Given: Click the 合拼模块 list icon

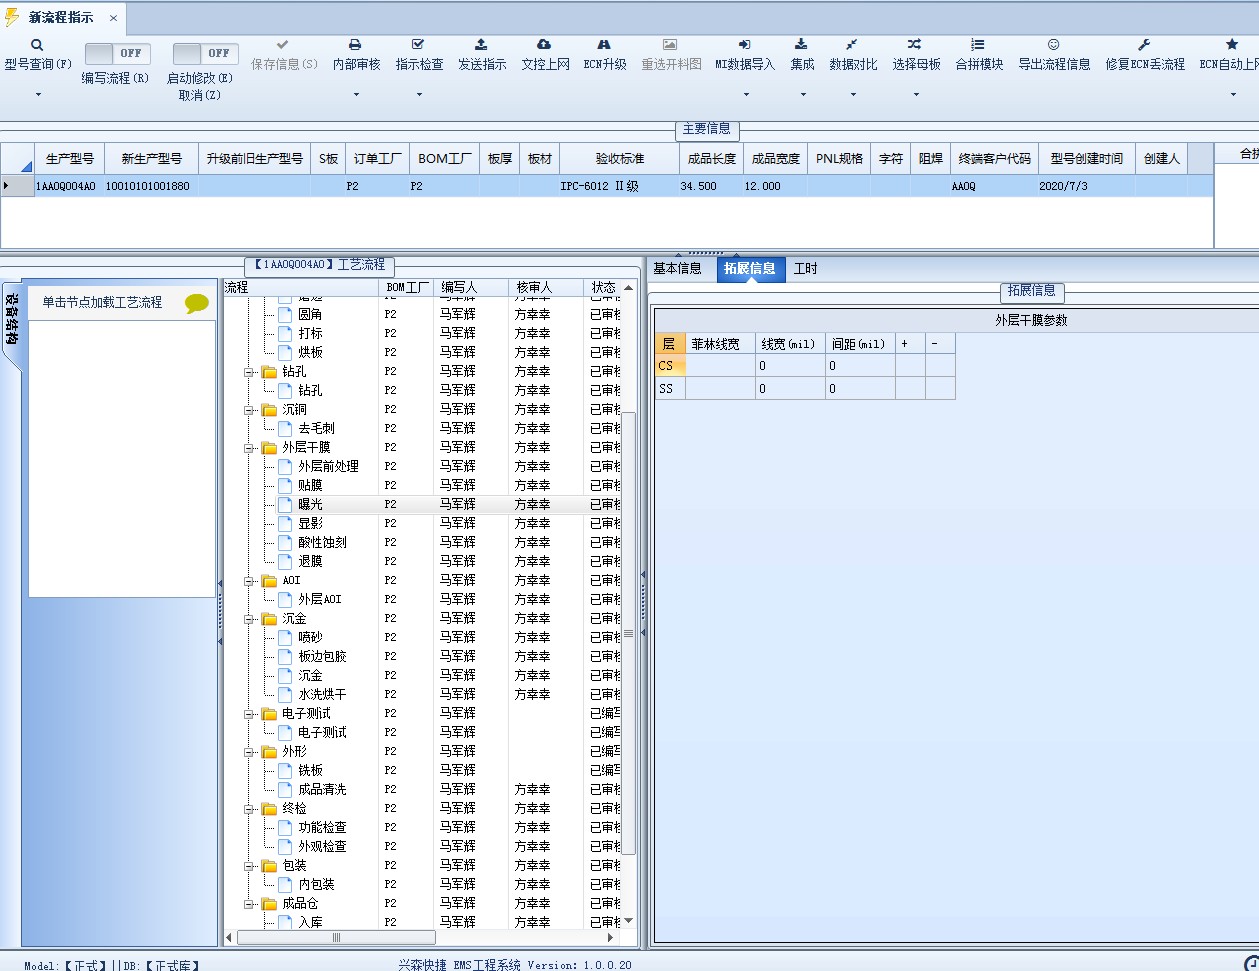Looking at the screenshot, I should (x=978, y=45).
